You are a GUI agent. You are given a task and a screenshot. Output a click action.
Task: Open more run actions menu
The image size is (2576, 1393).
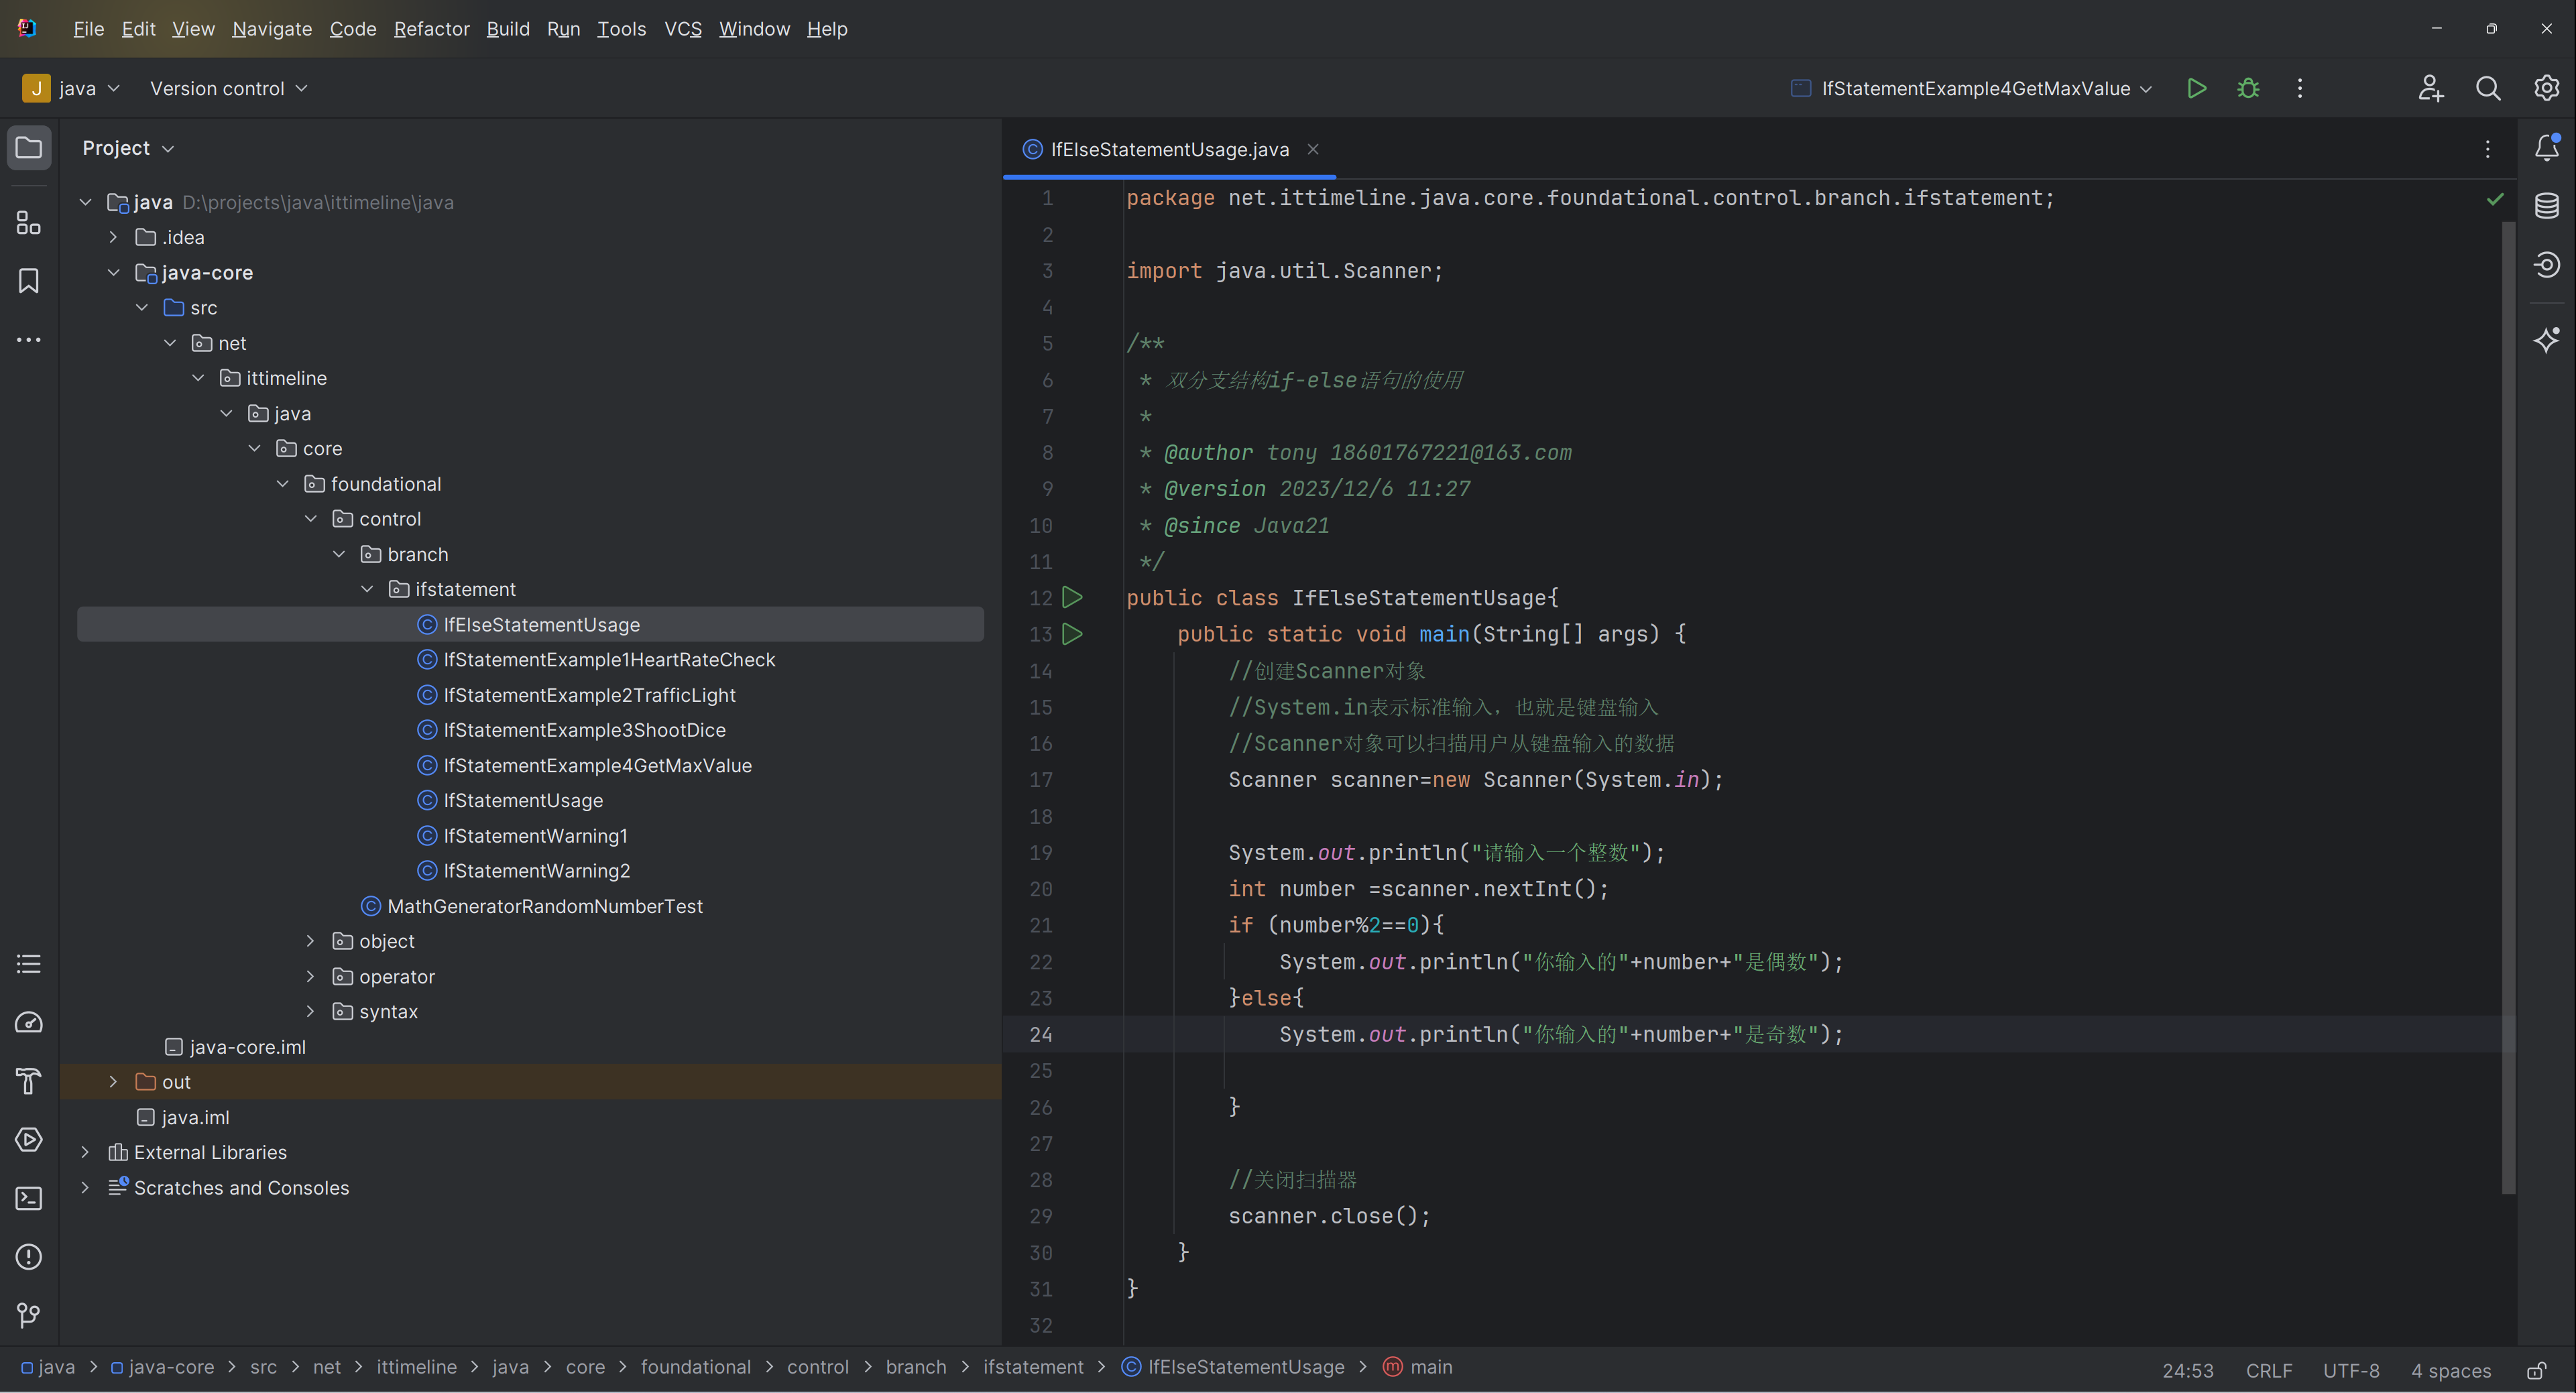(2300, 88)
